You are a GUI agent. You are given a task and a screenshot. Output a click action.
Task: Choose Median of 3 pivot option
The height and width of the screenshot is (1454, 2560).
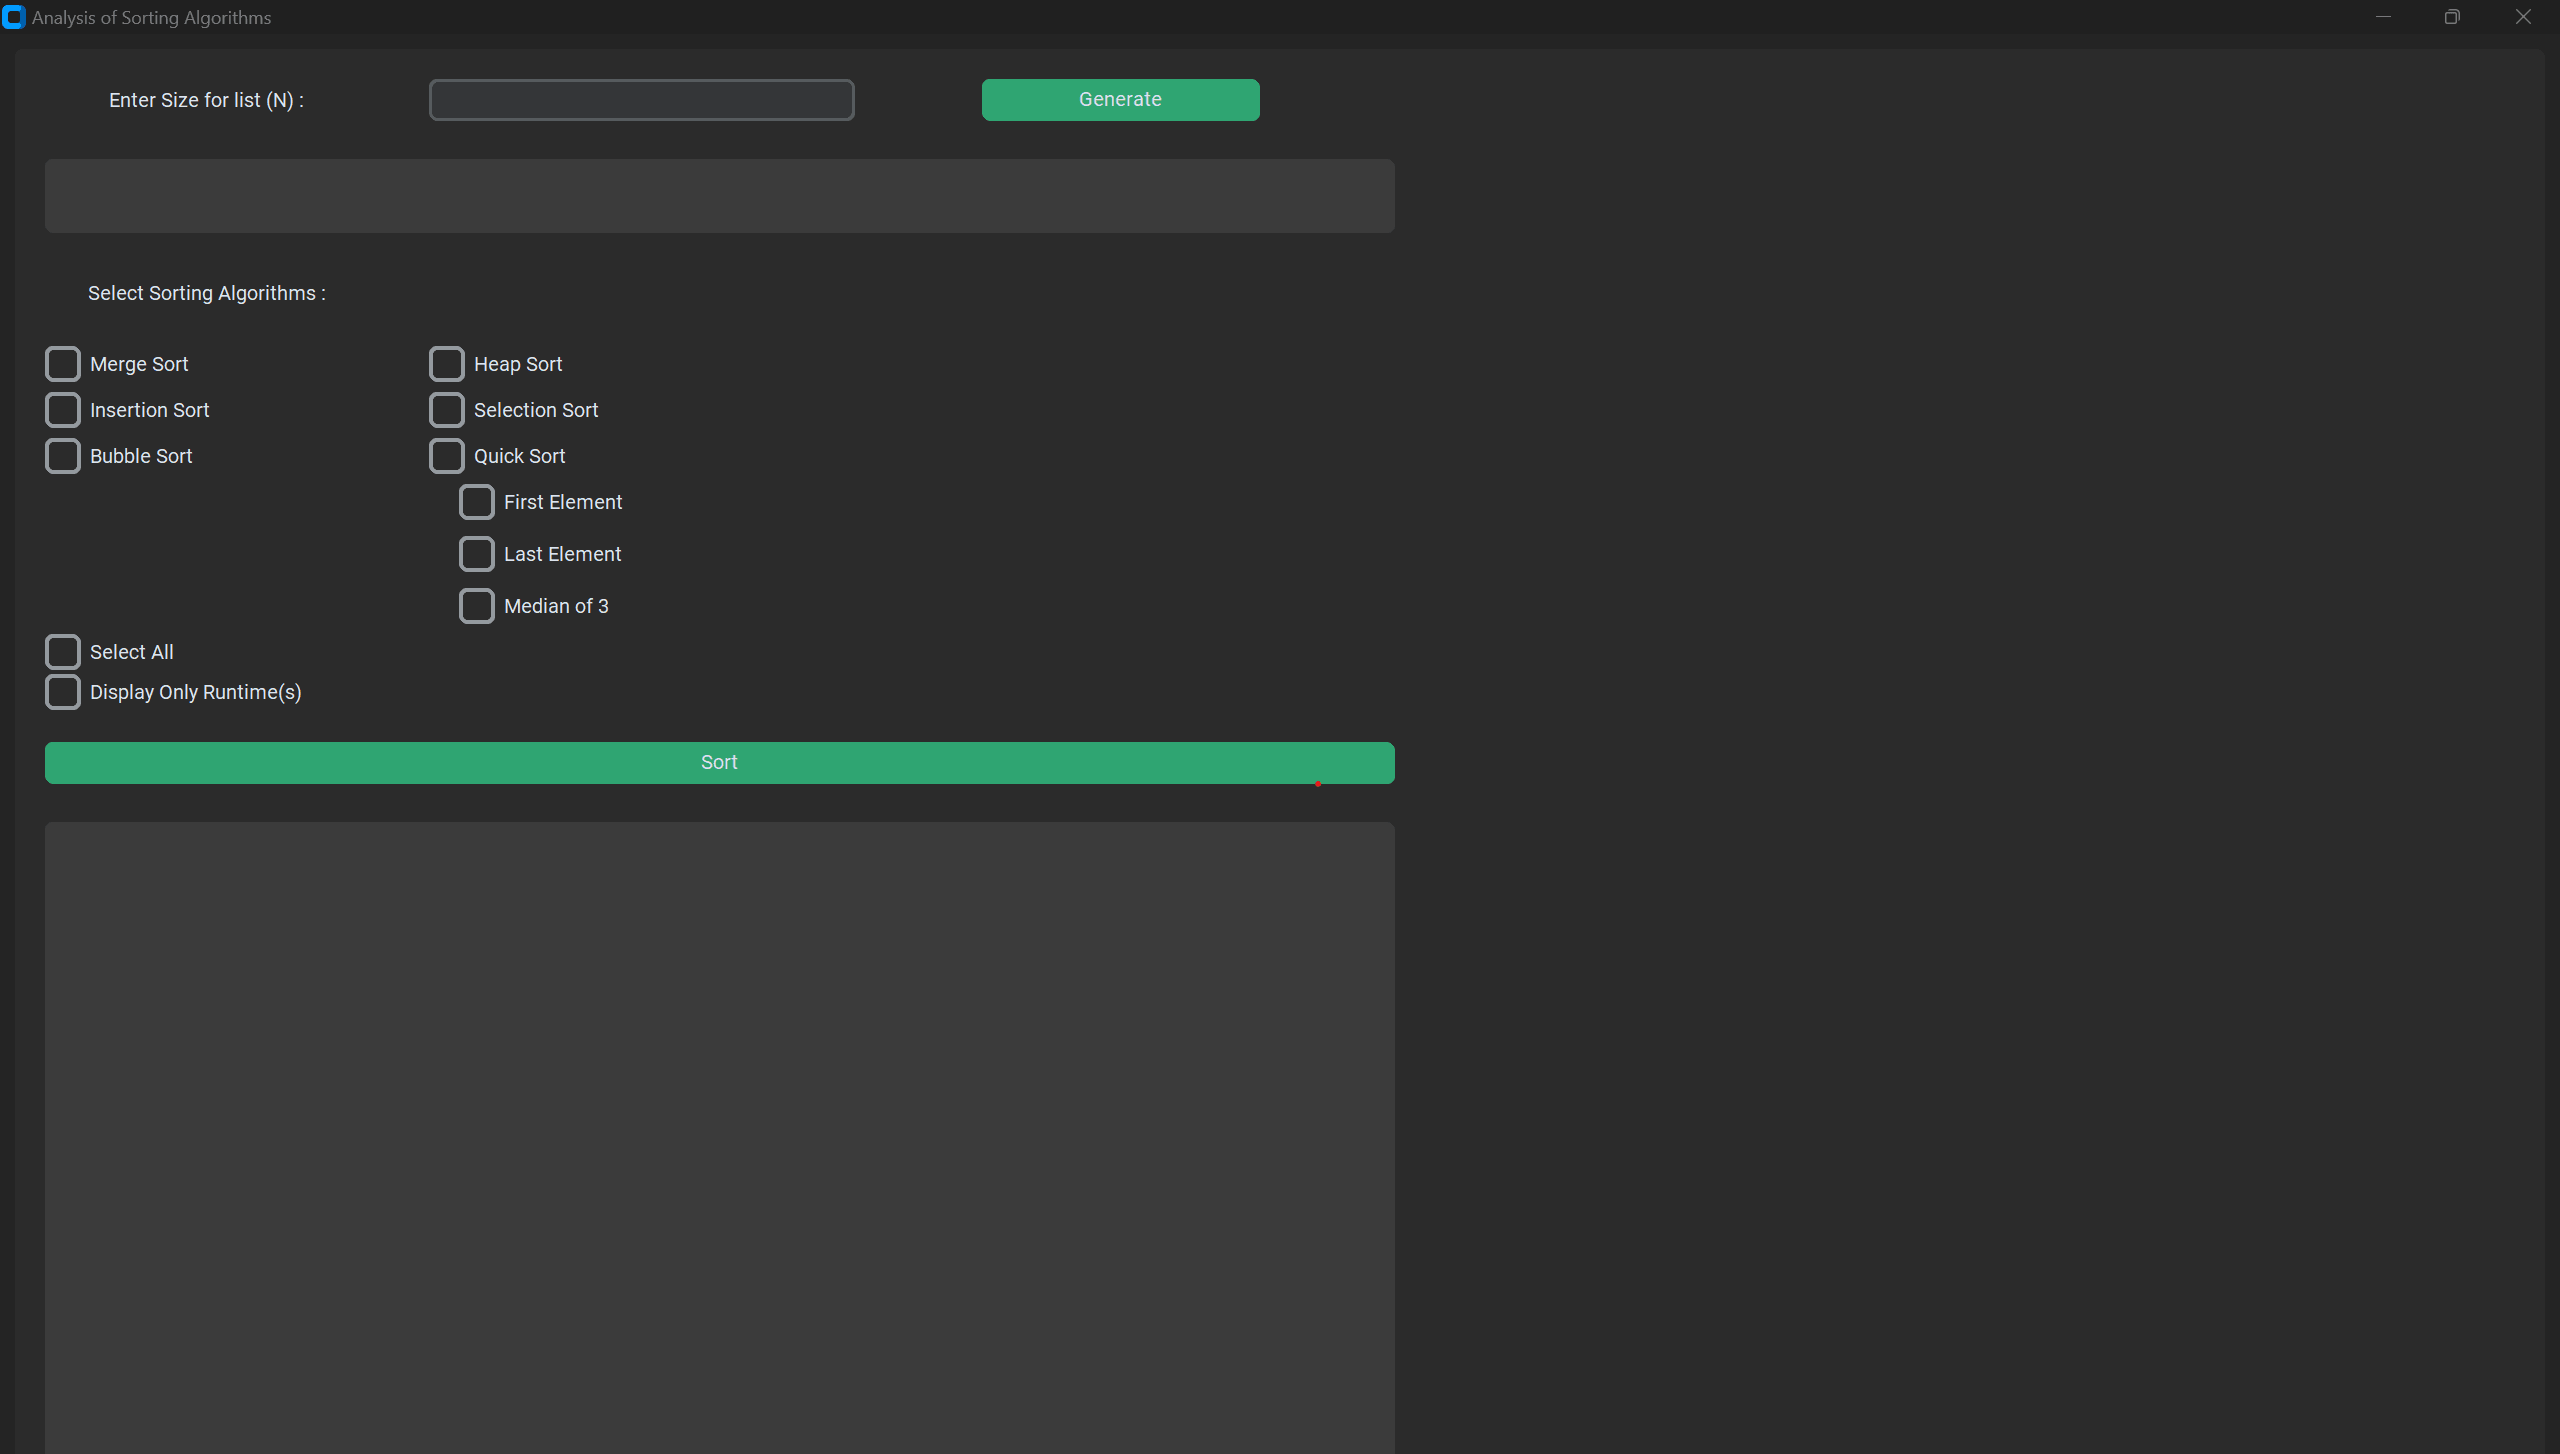pos(477,605)
